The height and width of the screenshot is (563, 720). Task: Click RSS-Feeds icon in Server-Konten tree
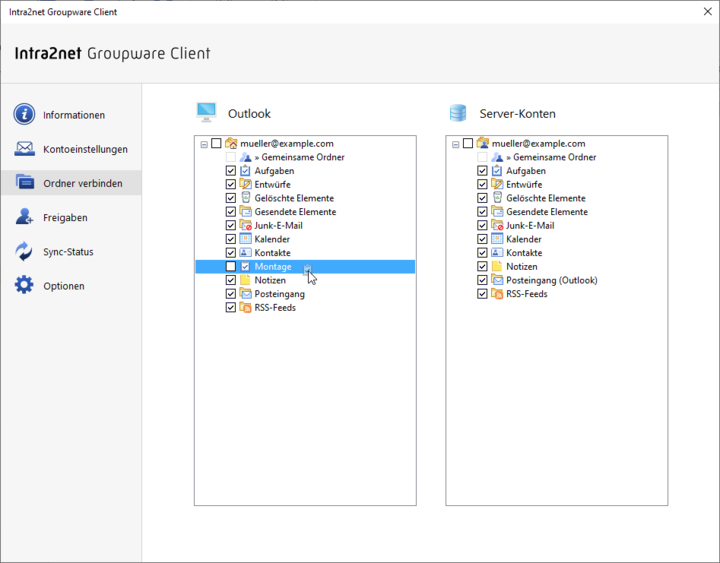497,294
